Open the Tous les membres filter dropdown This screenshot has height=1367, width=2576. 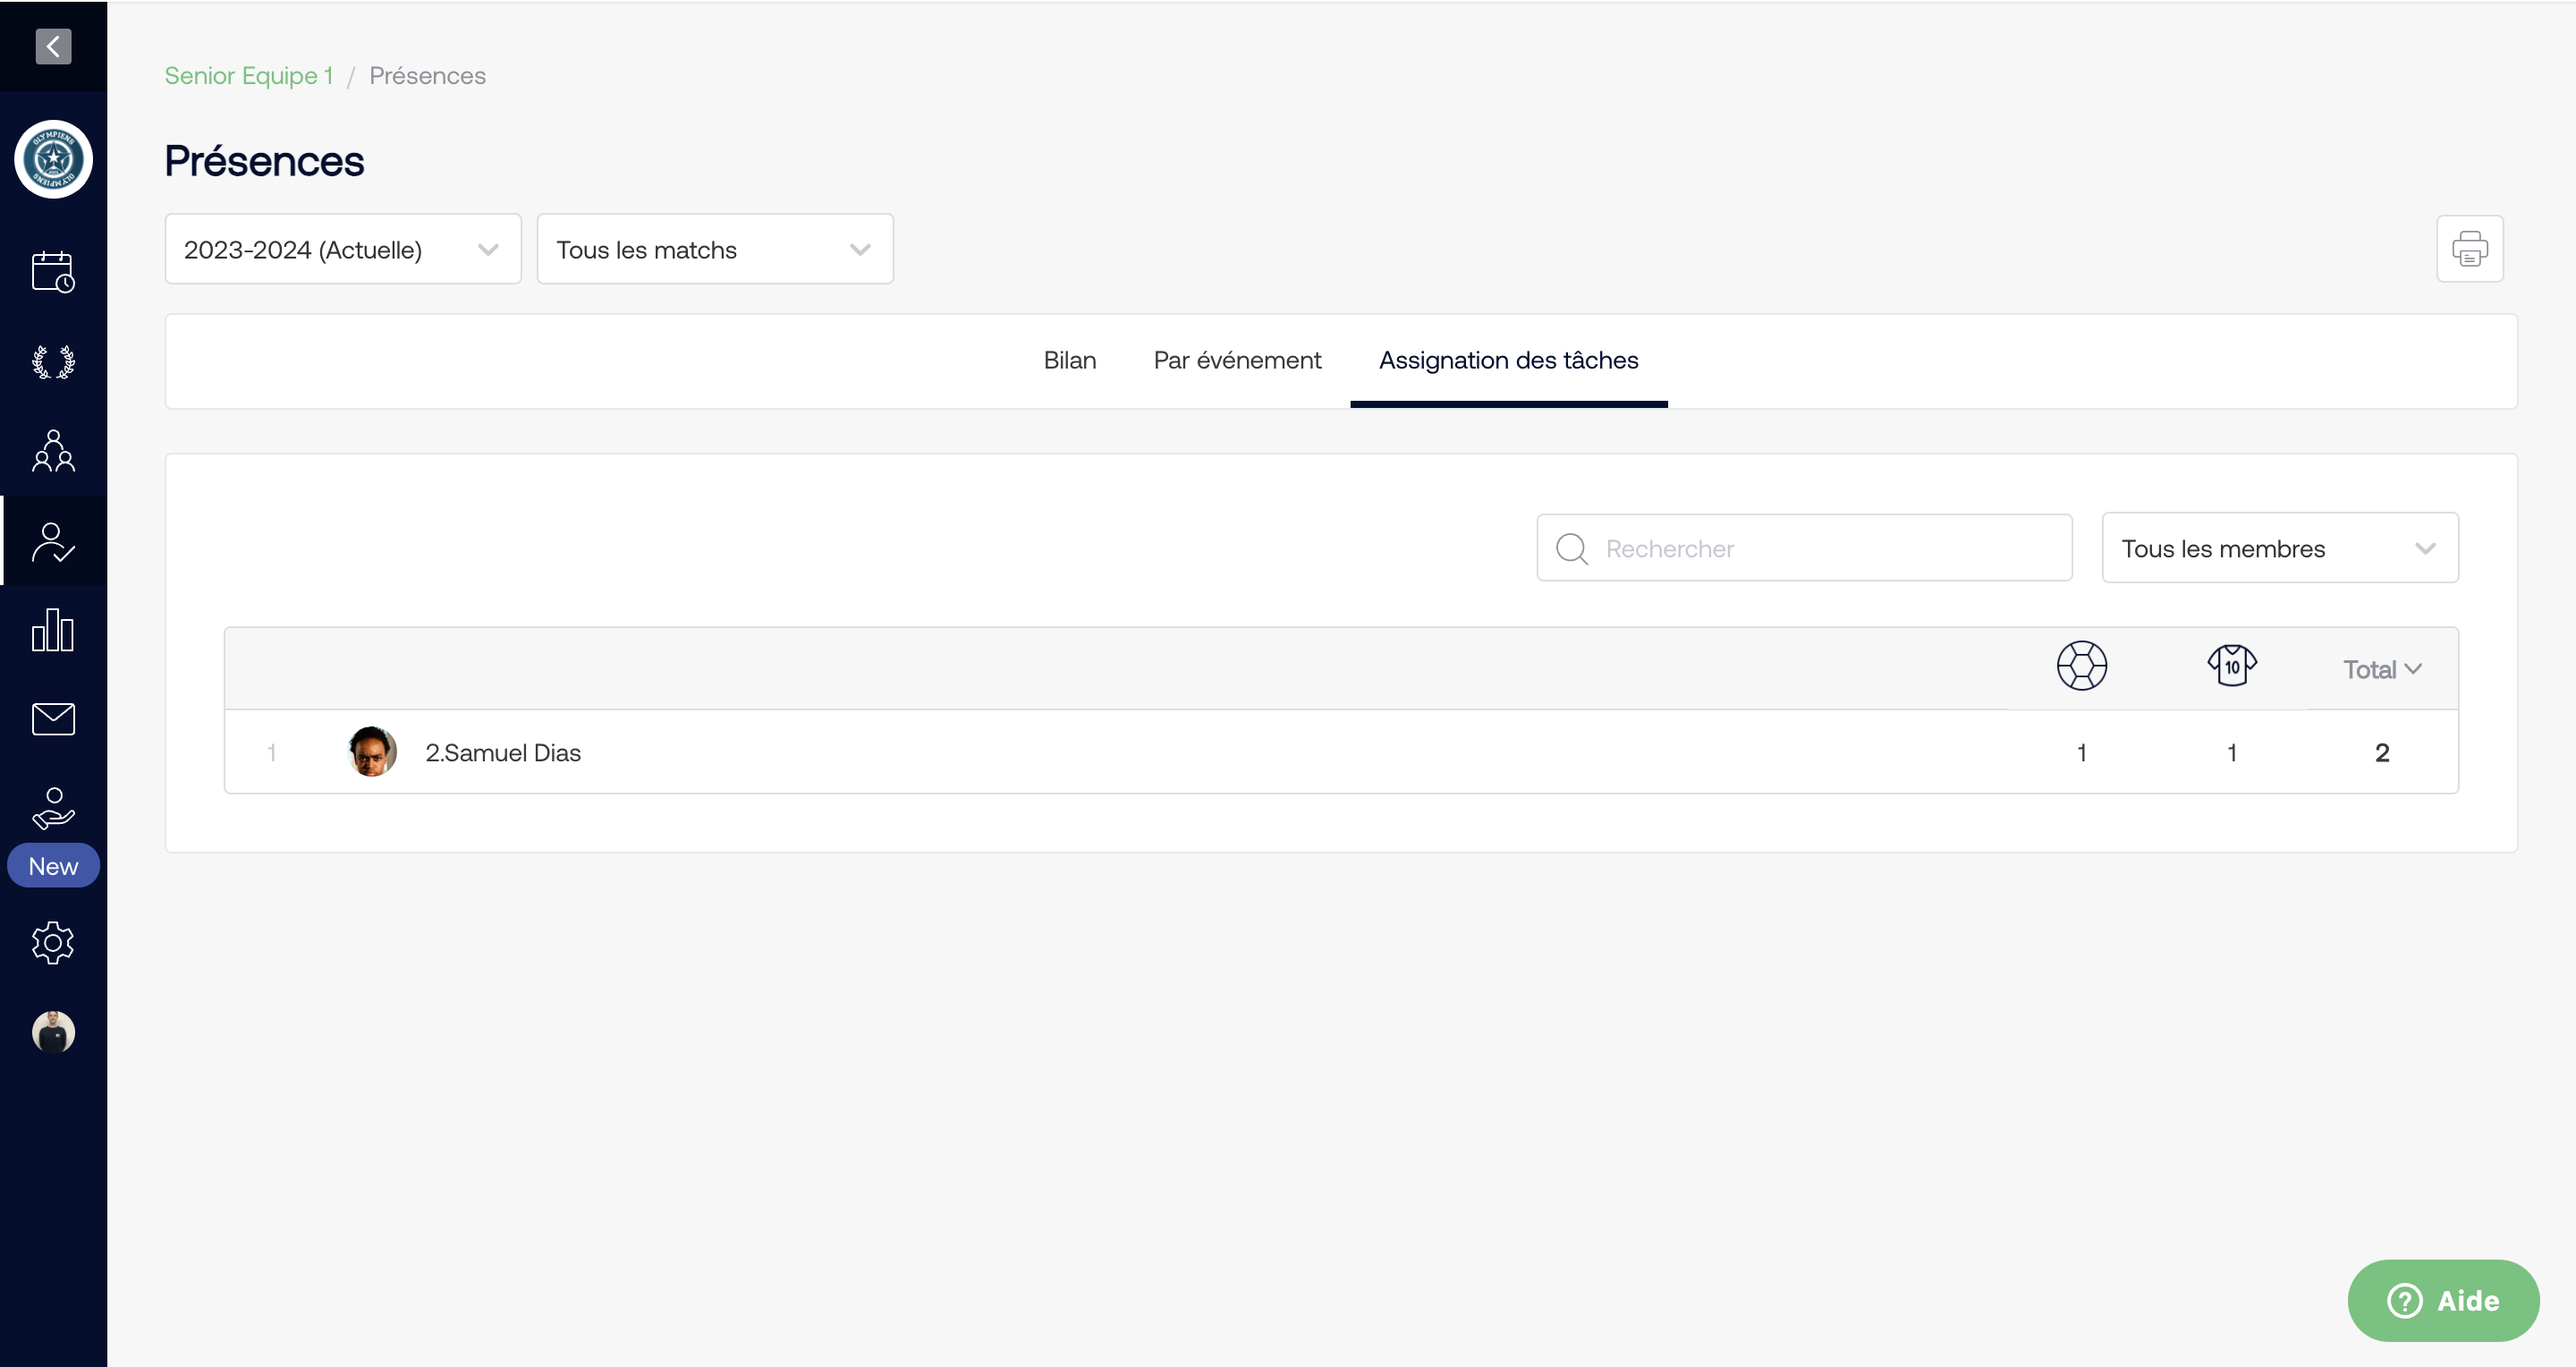pyautogui.click(x=2280, y=548)
